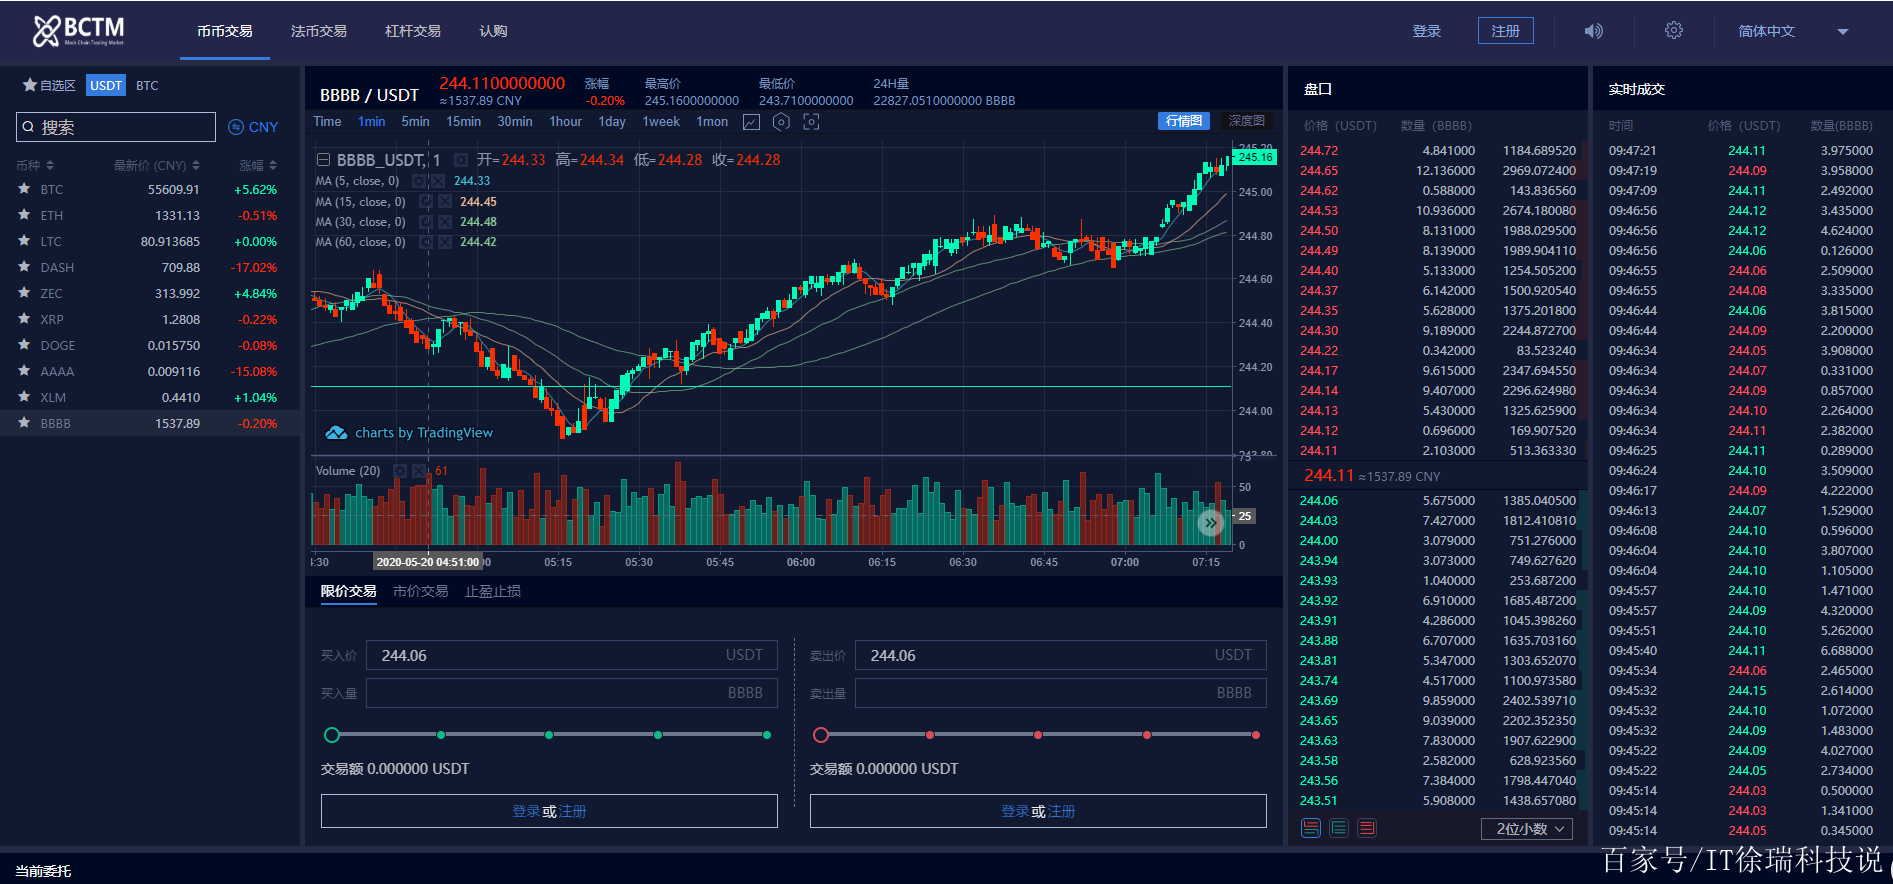Click the 注册 button in header
The height and width of the screenshot is (884, 1893).
(1506, 31)
